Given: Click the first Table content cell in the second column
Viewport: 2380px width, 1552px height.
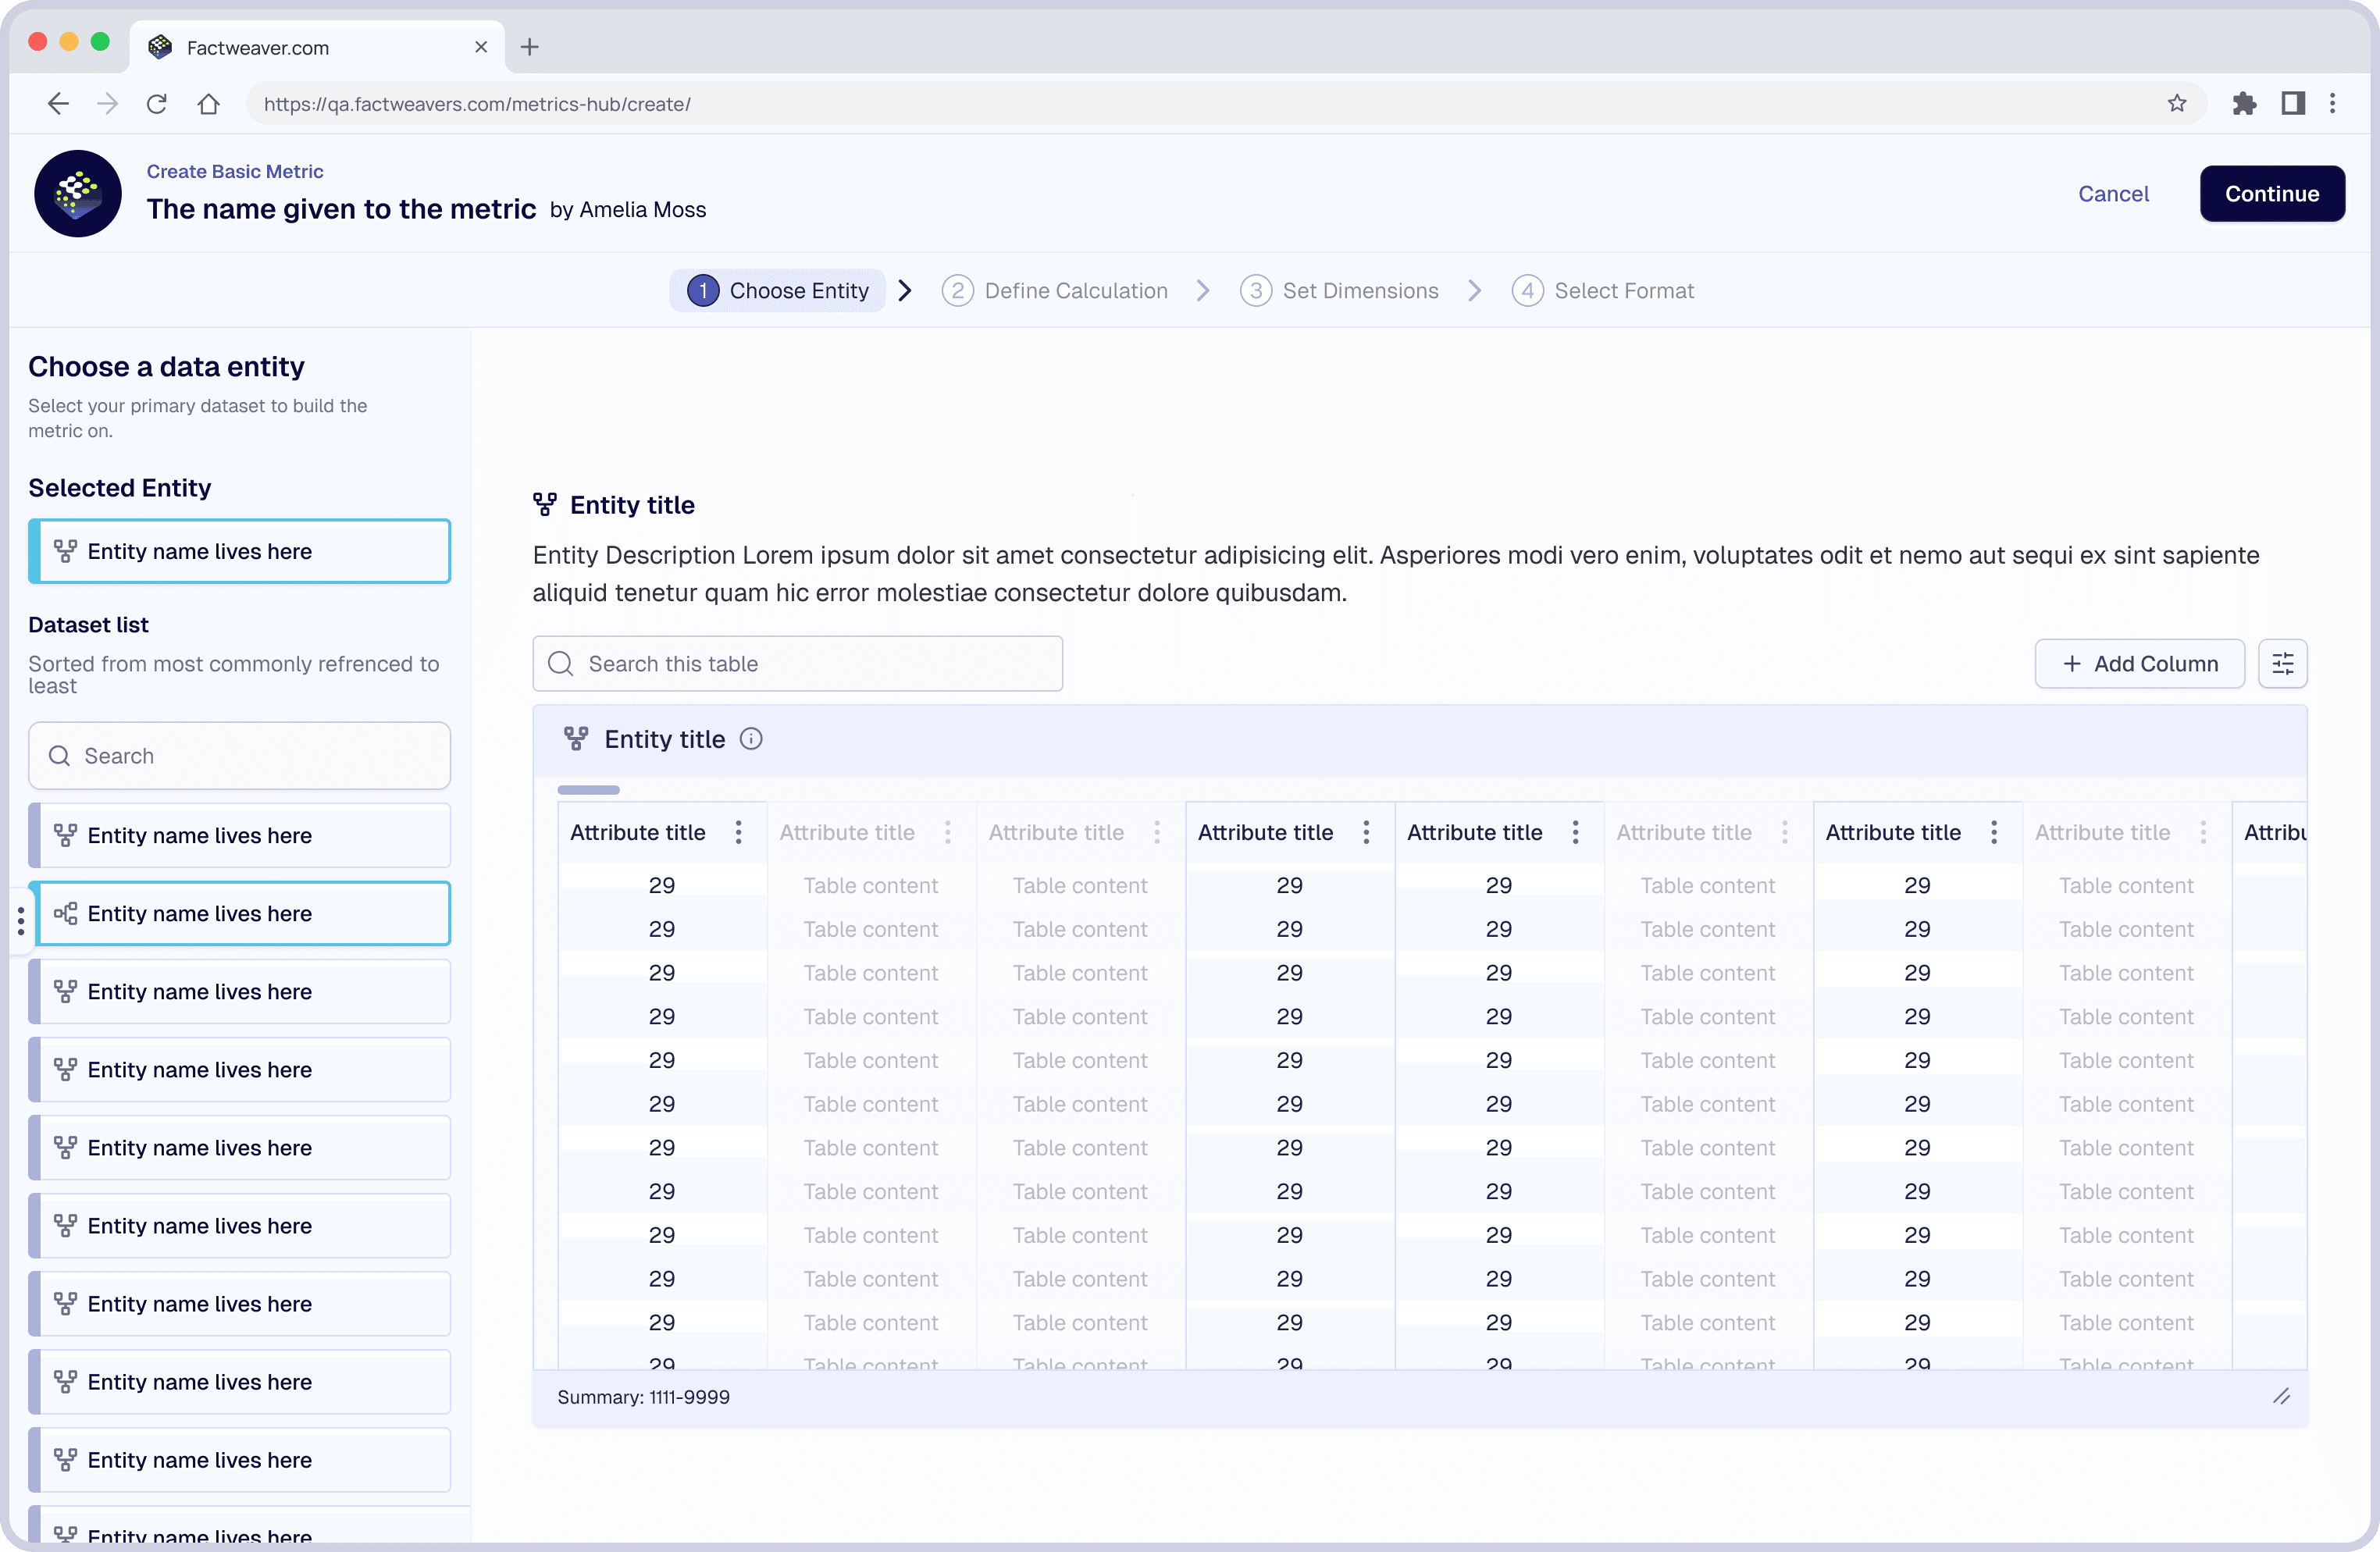Looking at the screenshot, I should coord(870,885).
